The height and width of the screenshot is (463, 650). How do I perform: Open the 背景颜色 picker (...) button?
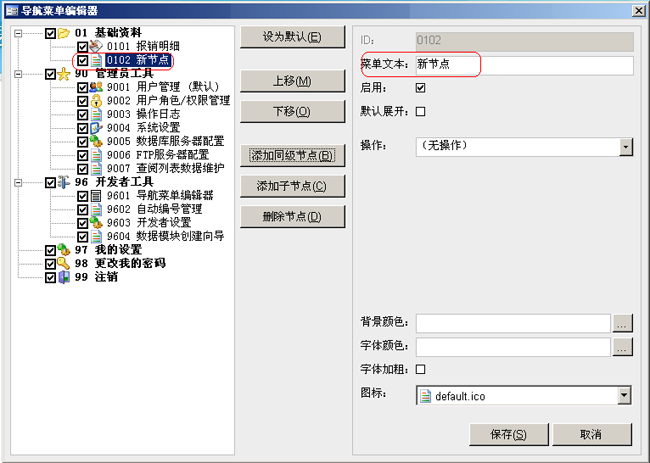coord(622,323)
